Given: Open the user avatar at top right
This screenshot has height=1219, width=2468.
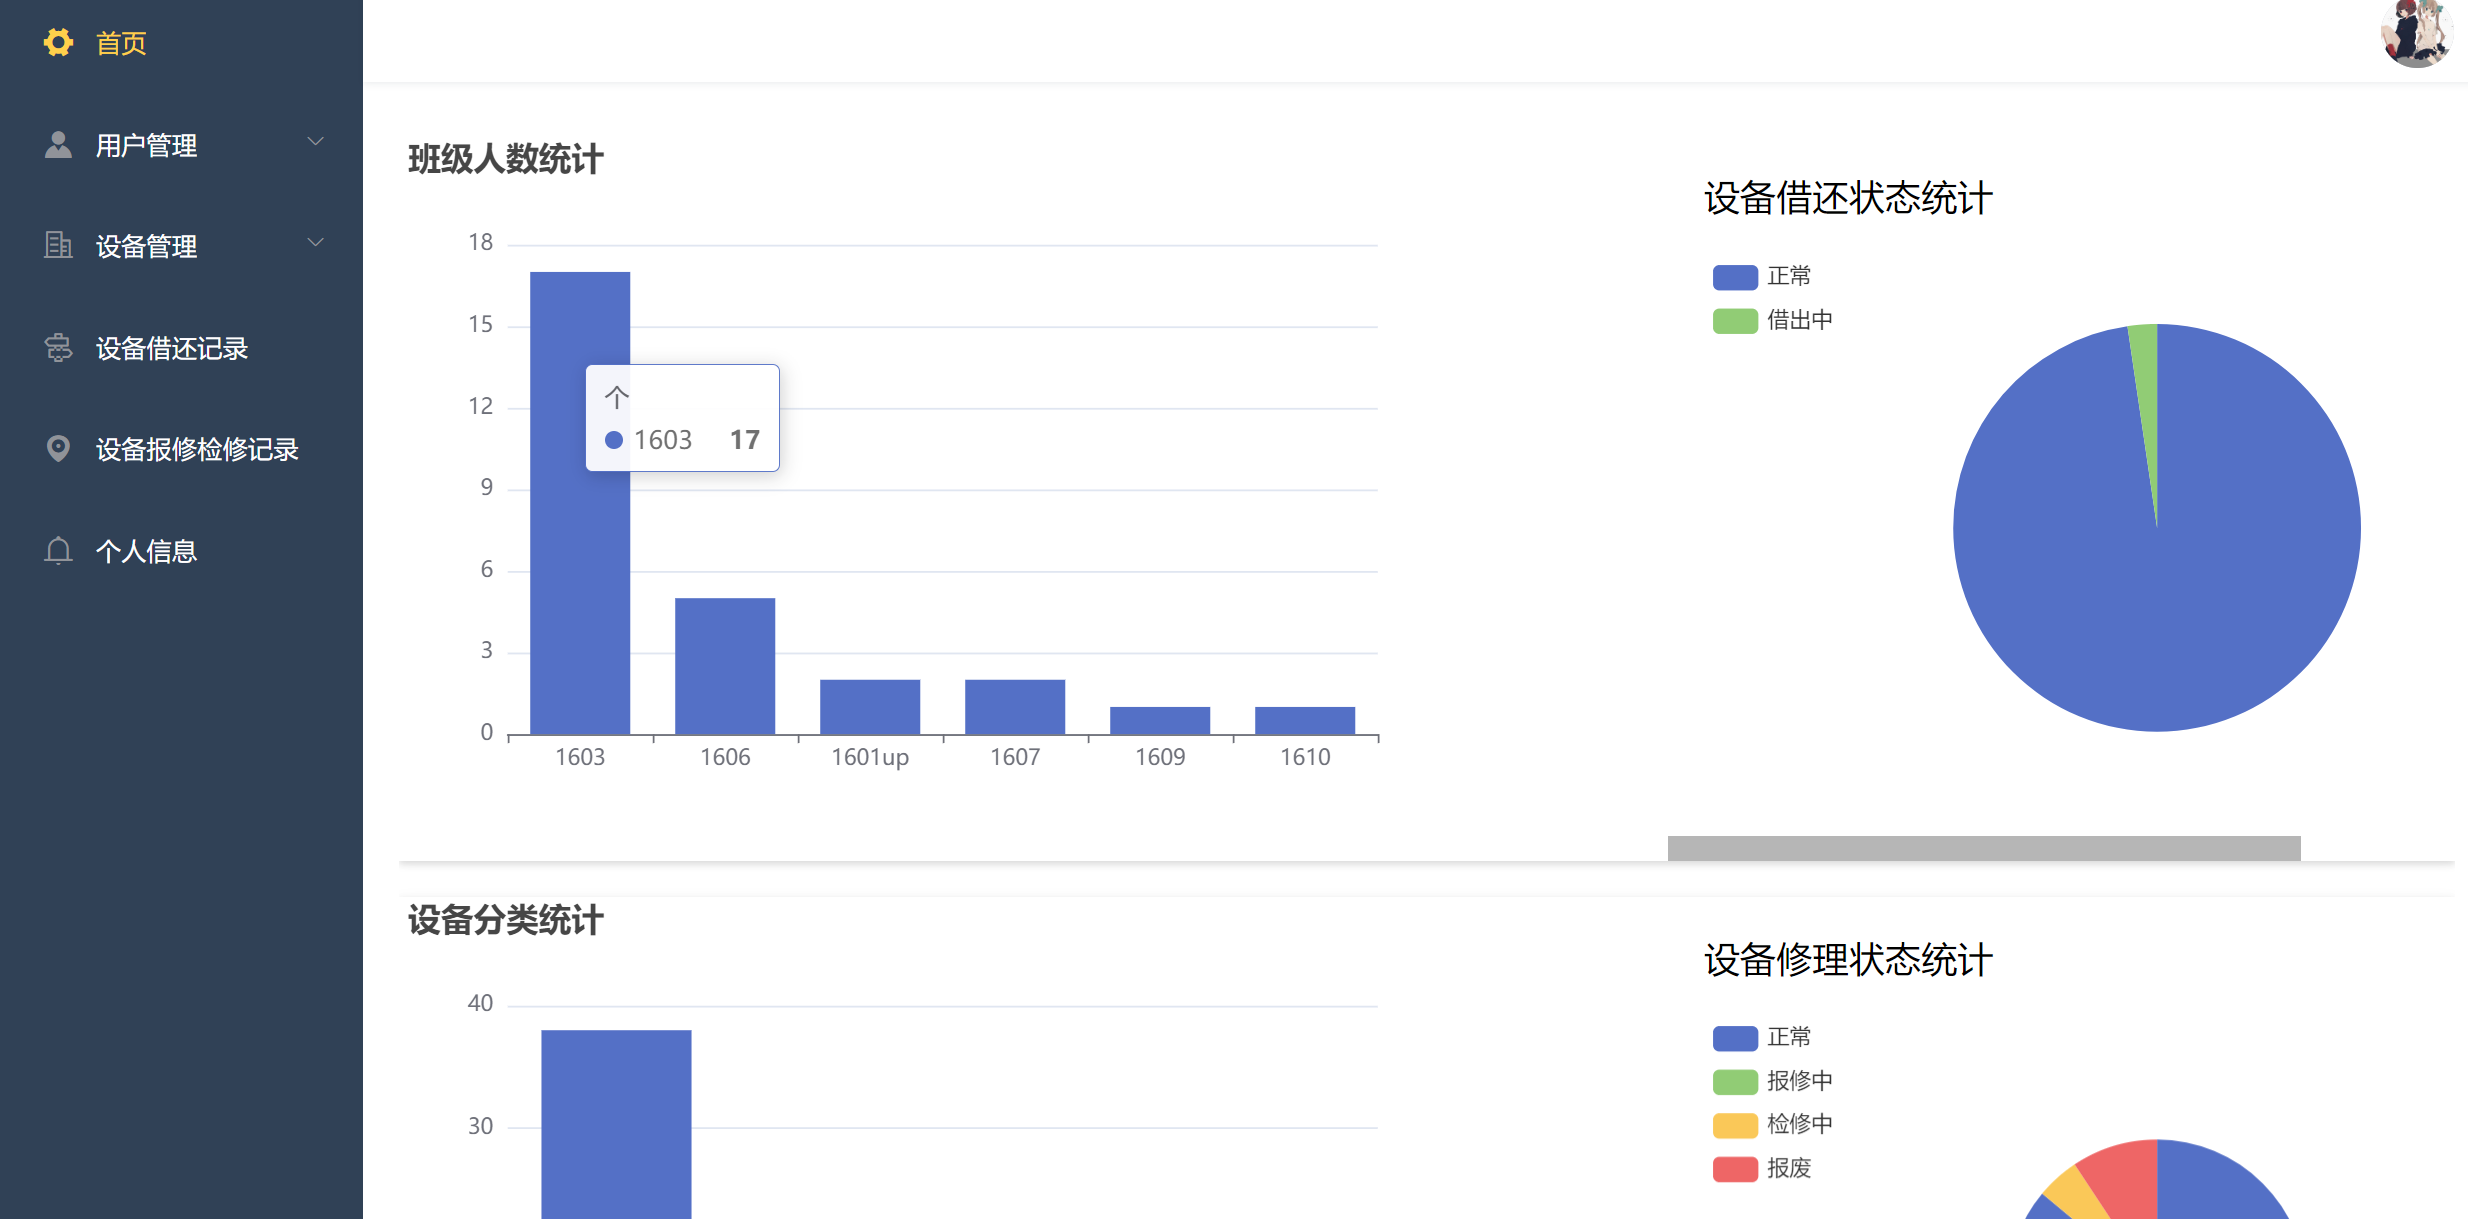Looking at the screenshot, I should point(2415,34).
